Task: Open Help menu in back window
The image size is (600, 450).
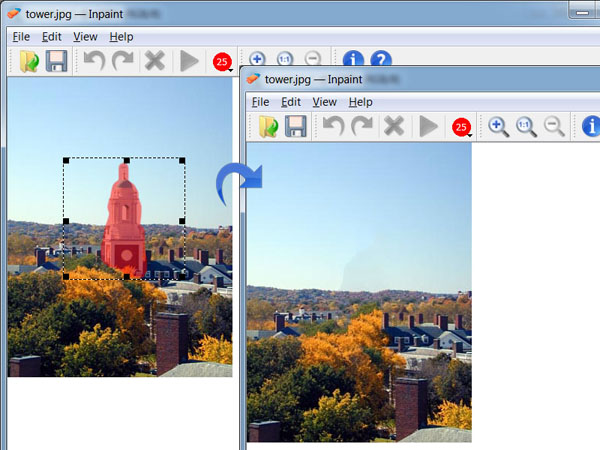Action: (121, 37)
